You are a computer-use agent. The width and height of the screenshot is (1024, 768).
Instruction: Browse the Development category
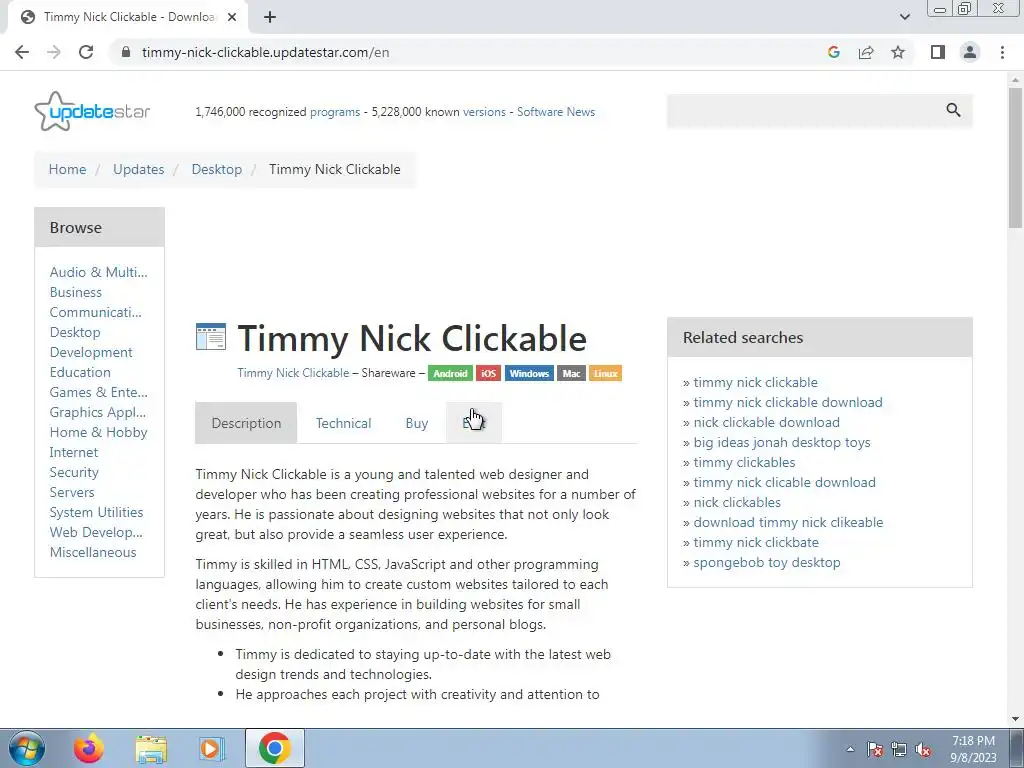coord(91,352)
